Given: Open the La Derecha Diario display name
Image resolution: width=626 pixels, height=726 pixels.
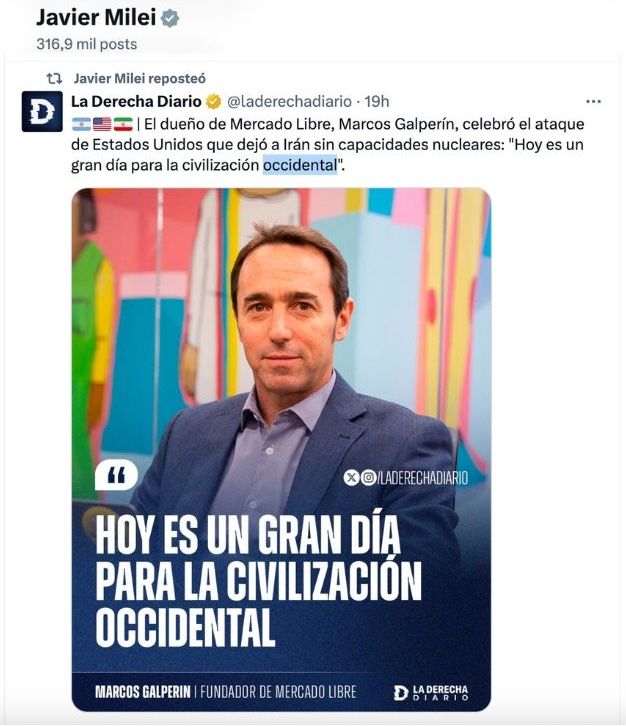Looking at the screenshot, I should (136, 101).
